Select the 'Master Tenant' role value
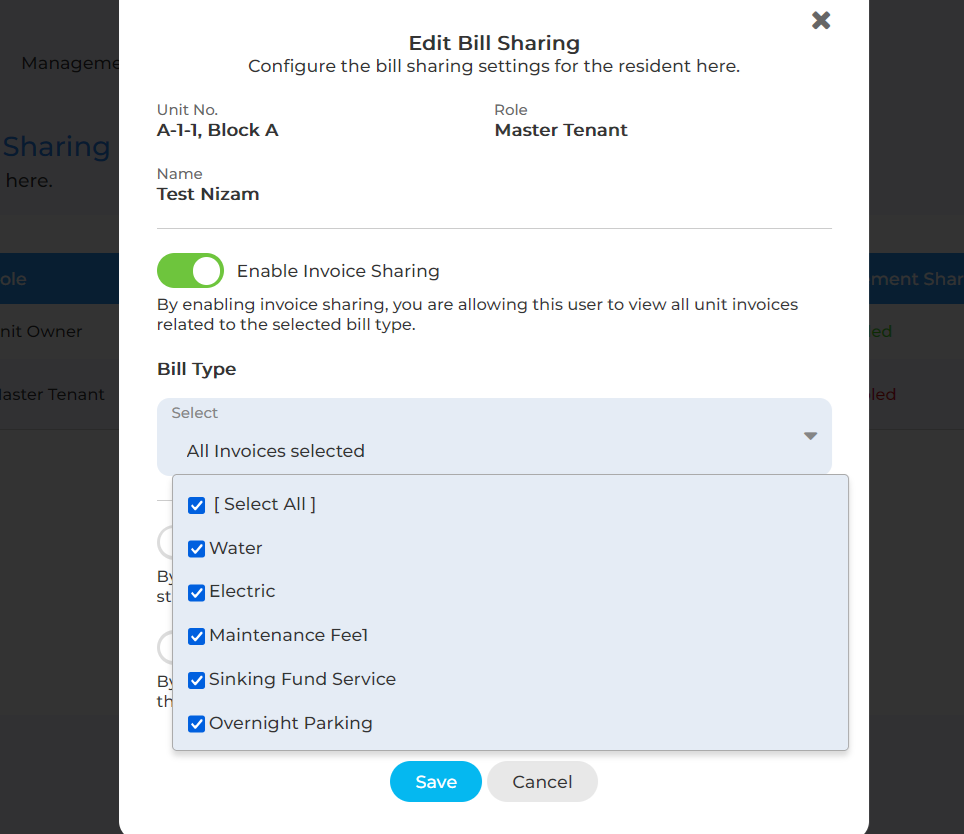Viewport: 964px width, 834px height. pyautogui.click(x=561, y=130)
